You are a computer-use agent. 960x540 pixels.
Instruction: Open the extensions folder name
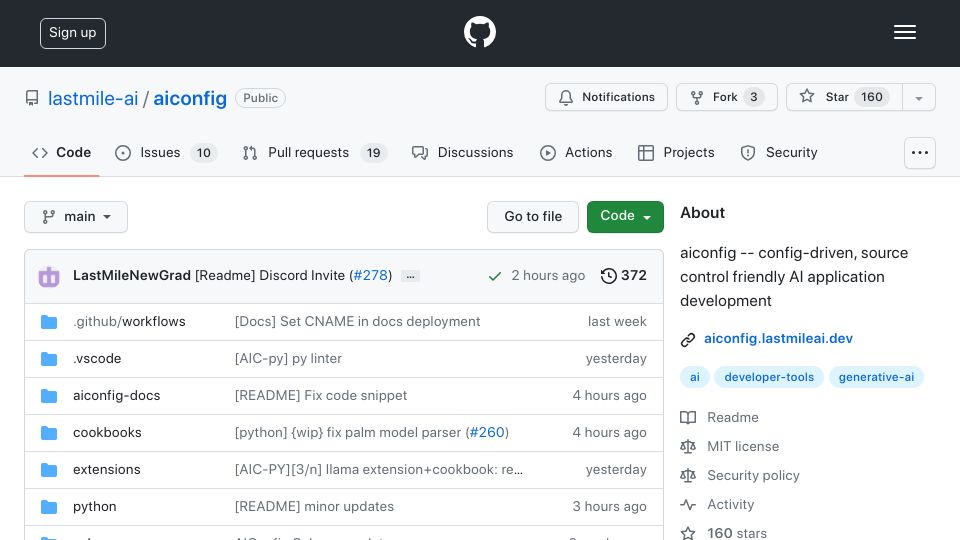coord(107,470)
